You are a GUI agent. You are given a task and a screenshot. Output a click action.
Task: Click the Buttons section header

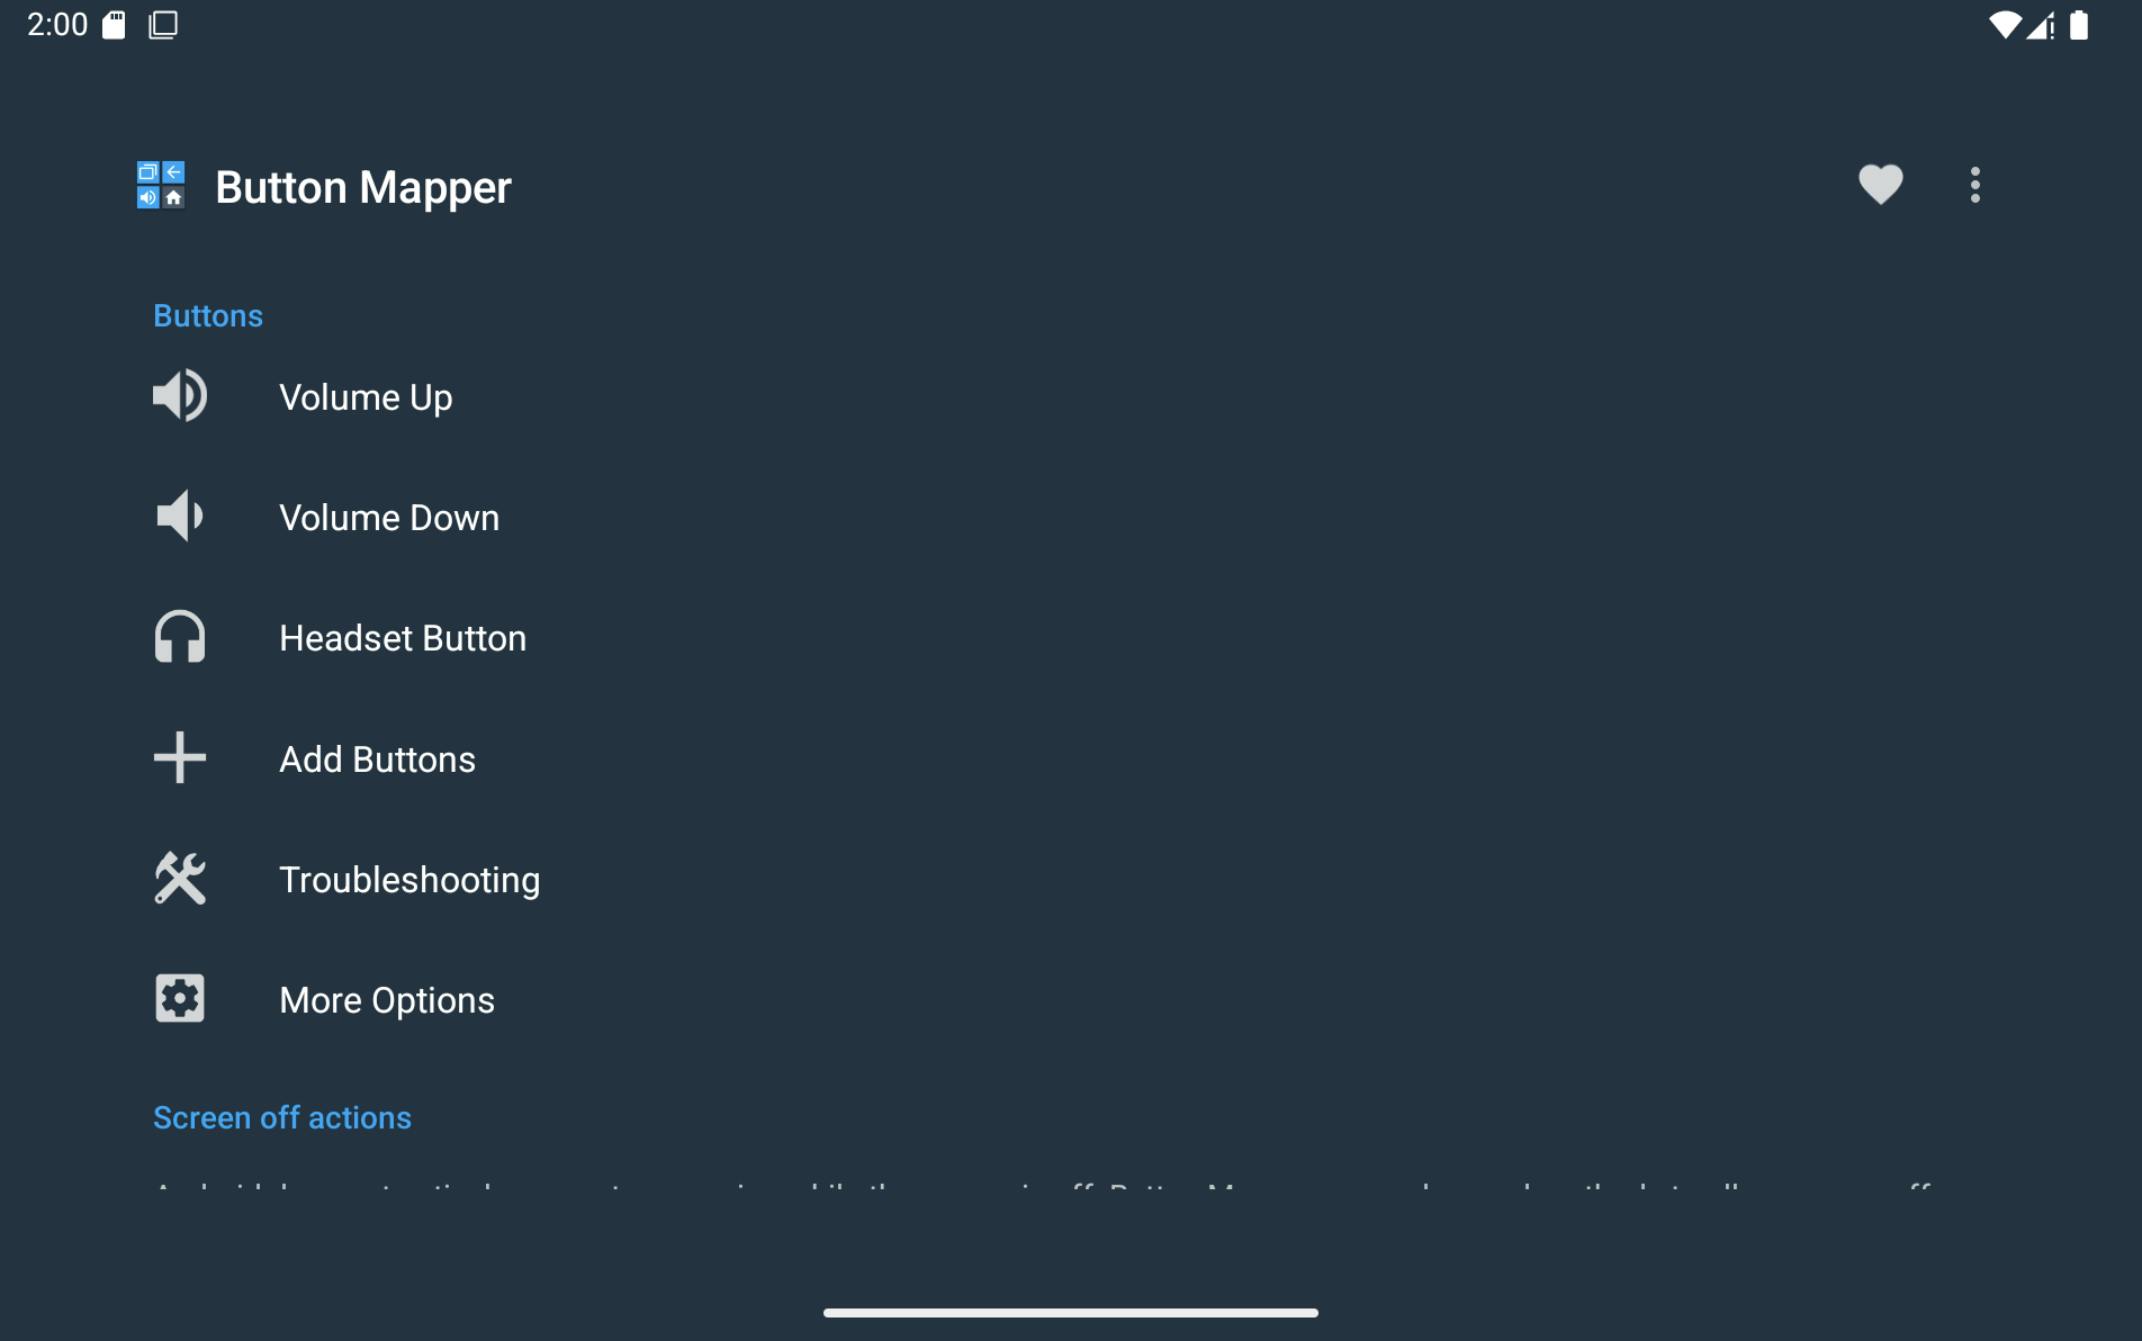[x=208, y=316]
